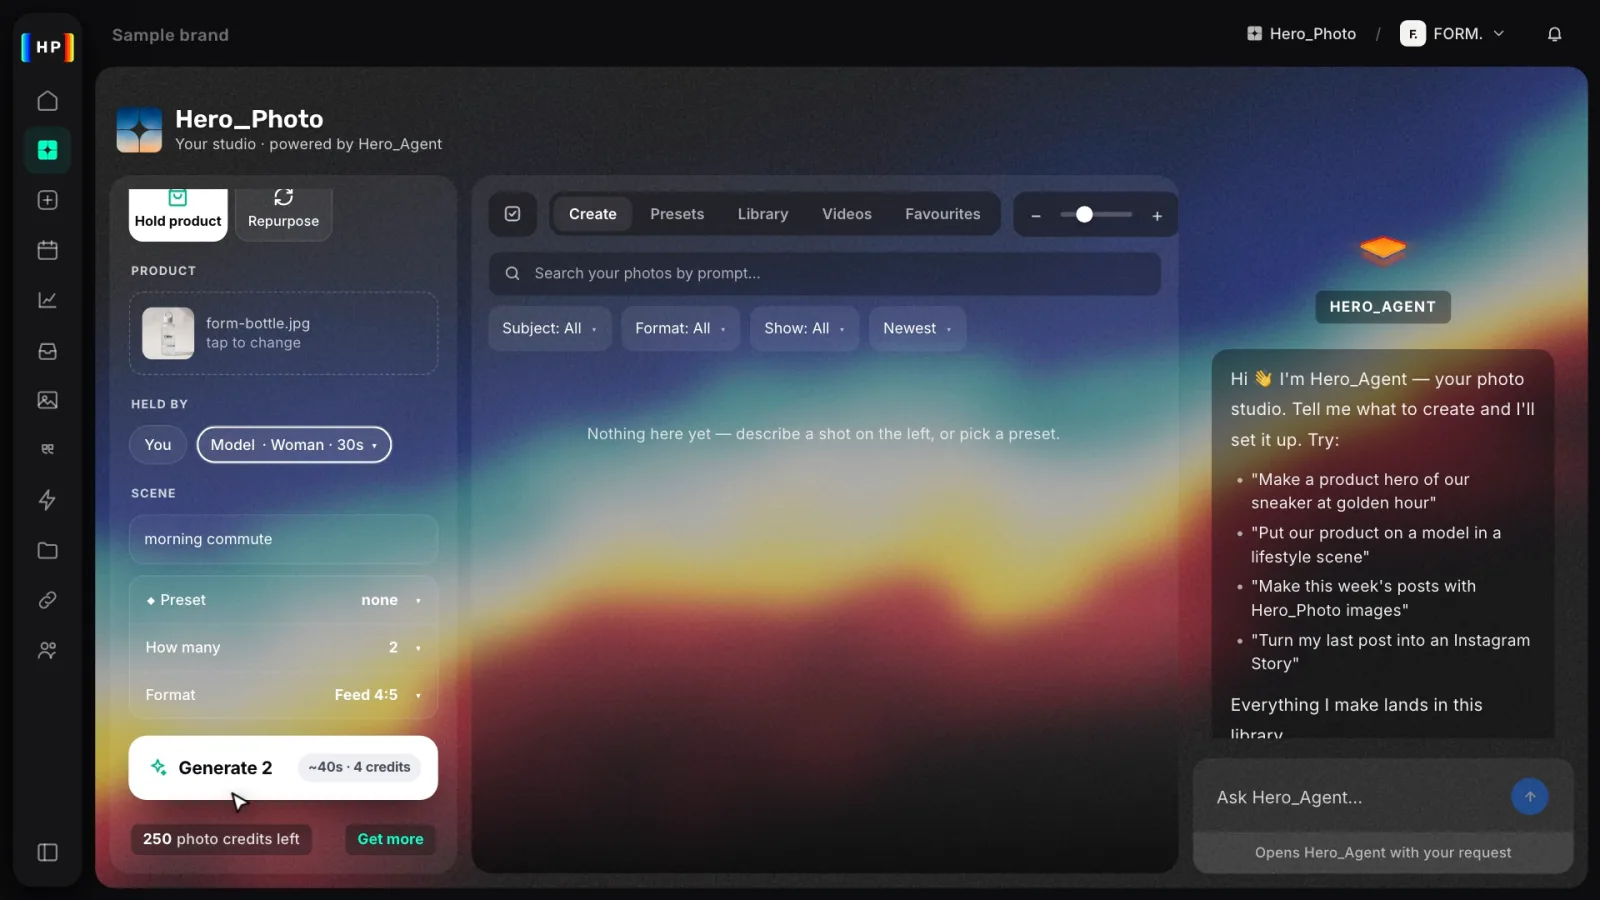Click the Search your photos by prompt field
The width and height of the screenshot is (1600, 900).
click(825, 273)
